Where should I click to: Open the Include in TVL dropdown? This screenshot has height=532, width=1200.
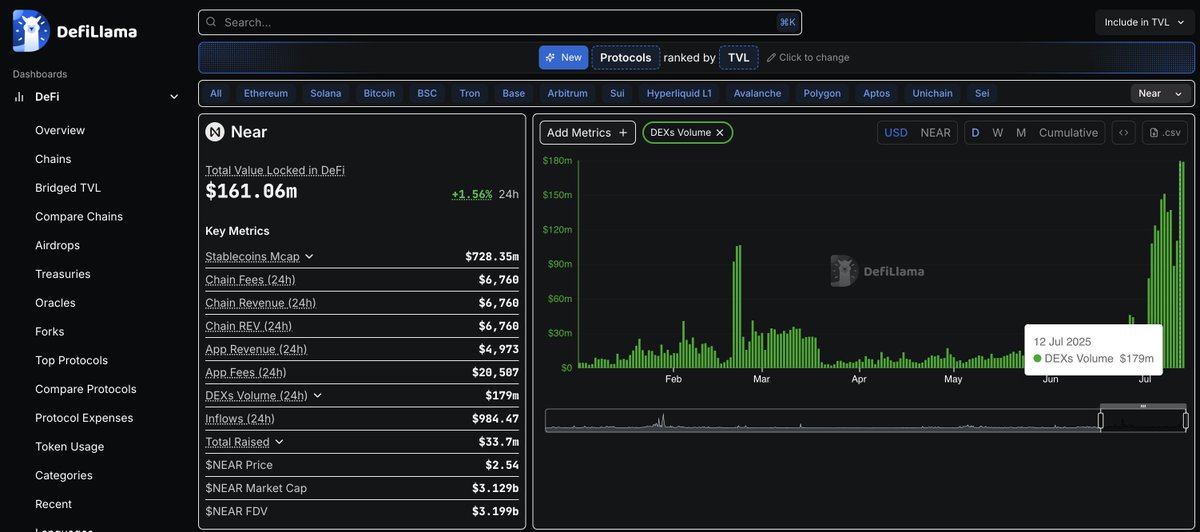pos(1145,22)
